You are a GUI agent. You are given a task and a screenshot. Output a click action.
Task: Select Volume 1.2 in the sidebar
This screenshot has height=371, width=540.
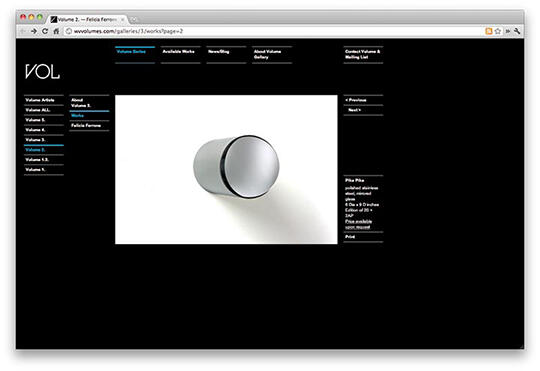click(37, 160)
